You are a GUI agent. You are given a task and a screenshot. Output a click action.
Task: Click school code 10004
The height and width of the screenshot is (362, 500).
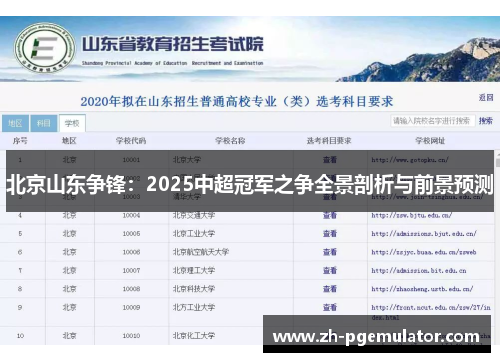tap(131, 215)
